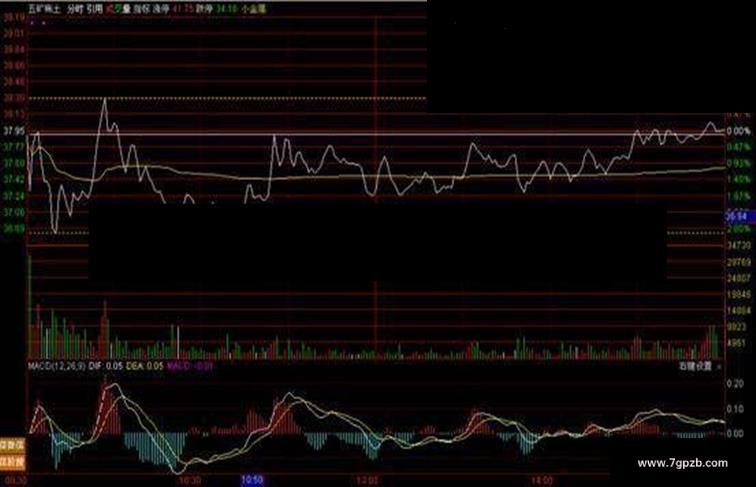
Task: Click the 0.00% percent axis label
Action: pyautogui.click(x=739, y=131)
